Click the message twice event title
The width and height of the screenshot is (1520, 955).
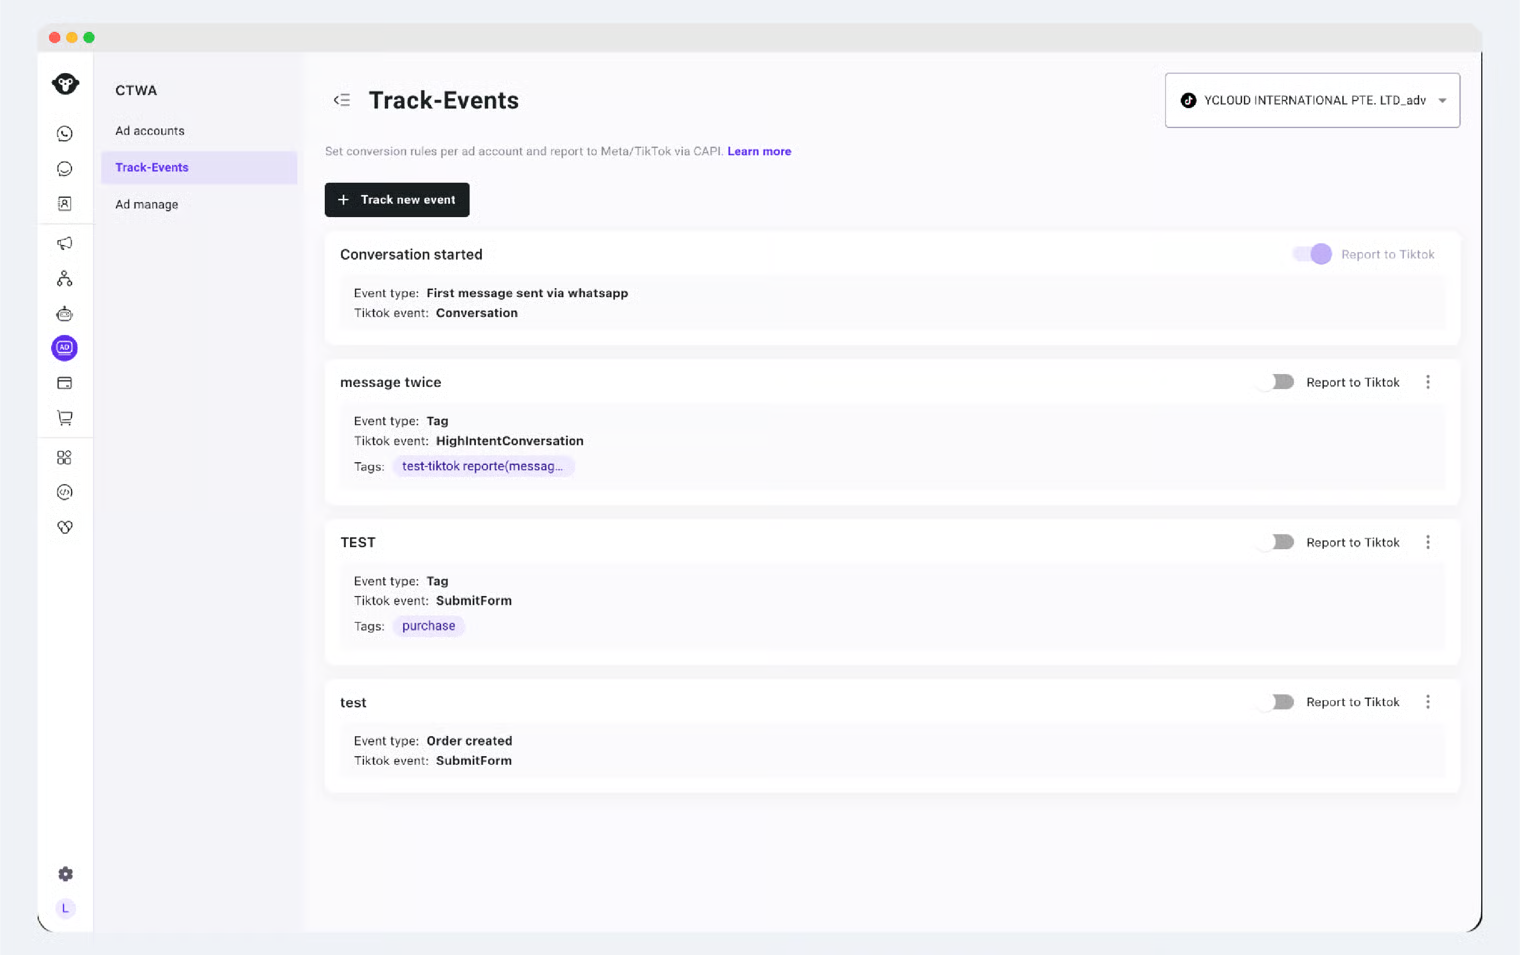pos(390,382)
